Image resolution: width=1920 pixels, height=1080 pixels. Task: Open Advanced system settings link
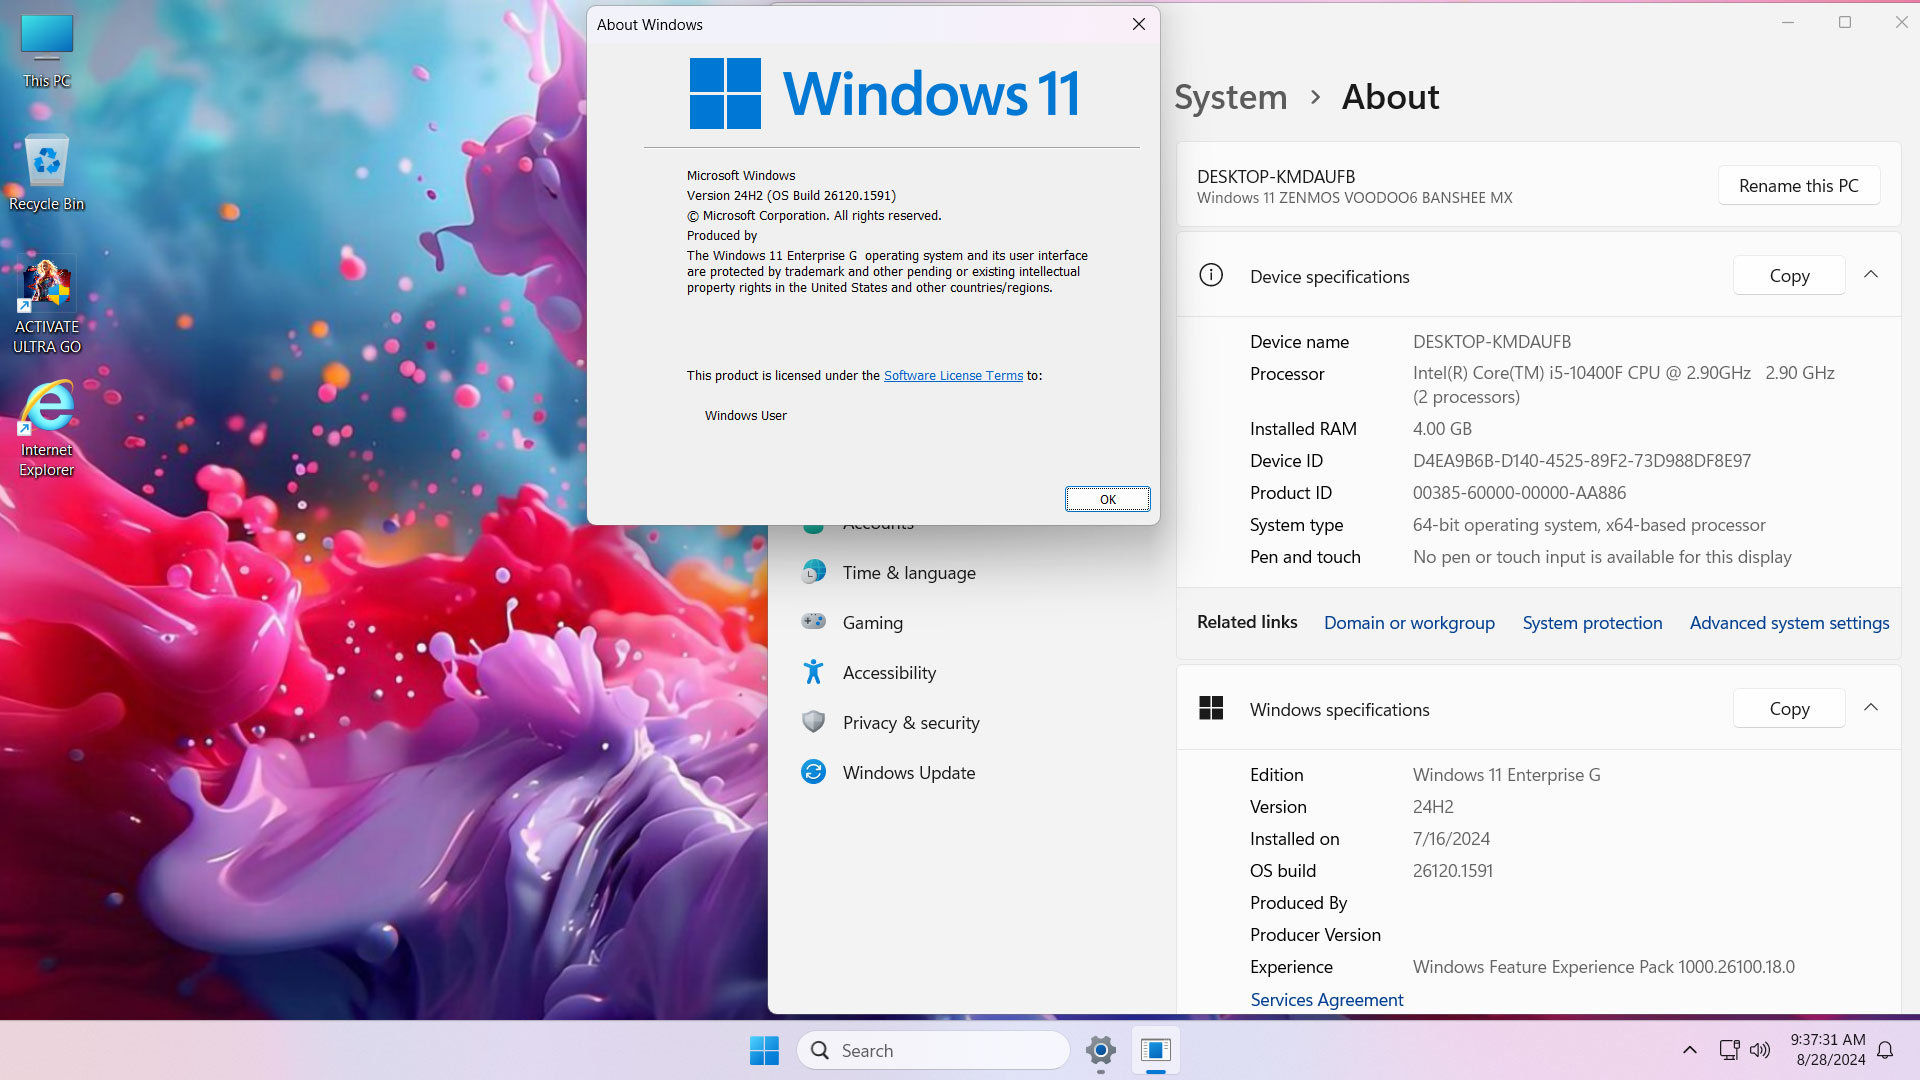pyautogui.click(x=1789, y=623)
